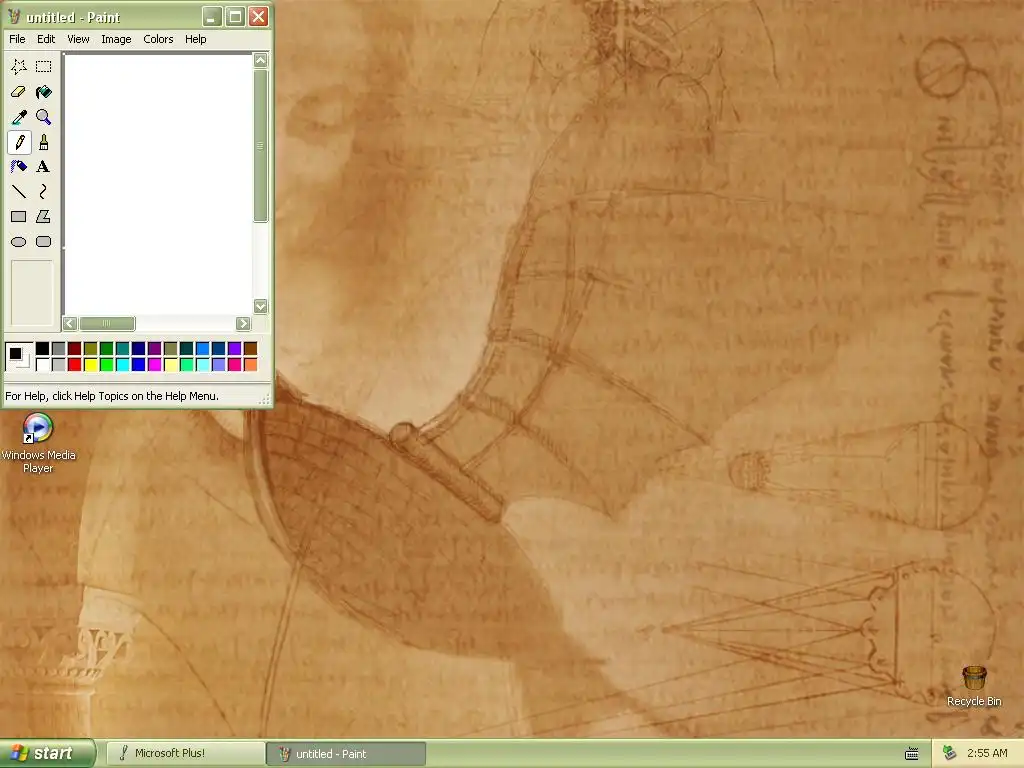Click the foreground/background color indicator box
Image resolution: width=1024 pixels, height=768 pixels.
pyautogui.click(x=18, y=357)
